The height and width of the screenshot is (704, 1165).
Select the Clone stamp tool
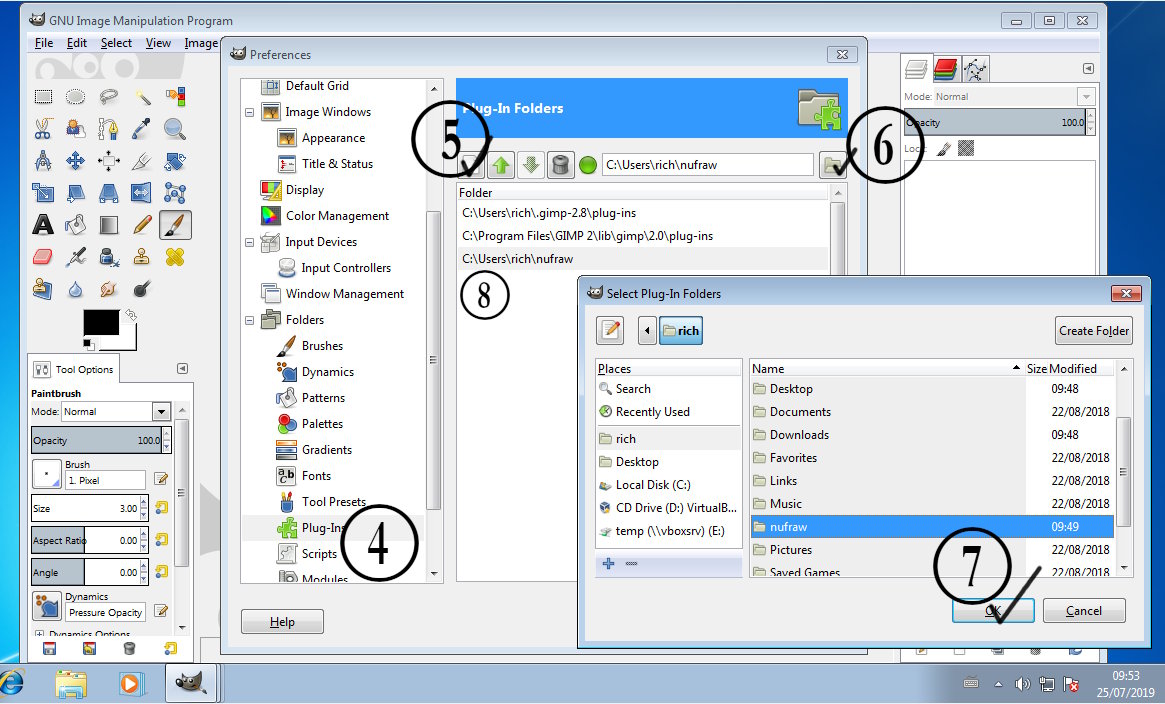142,257
